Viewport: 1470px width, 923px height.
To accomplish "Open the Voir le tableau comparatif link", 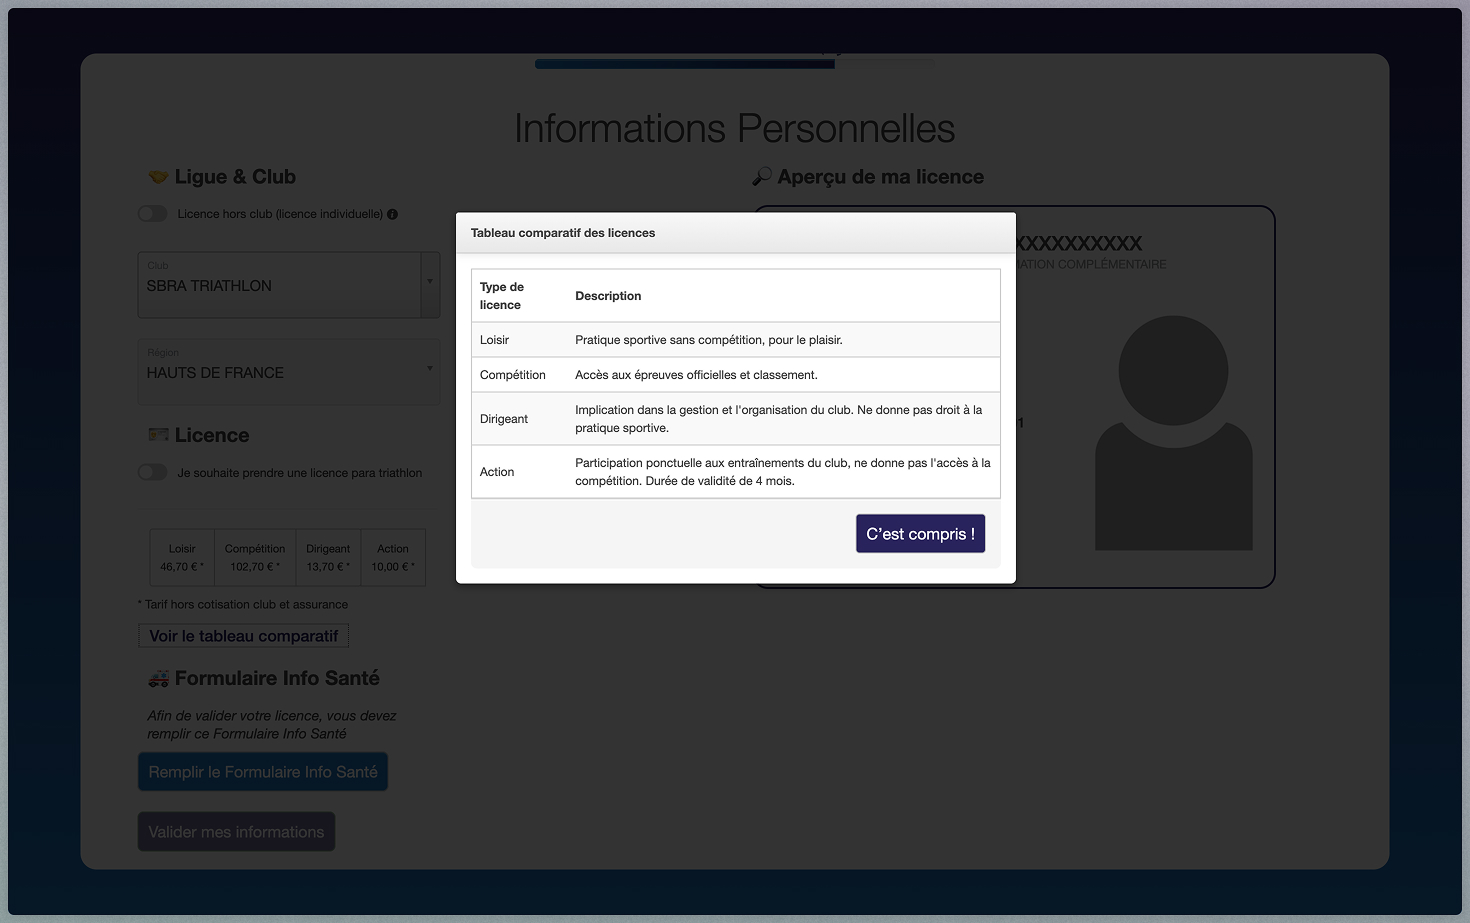I will coord(244,636).
